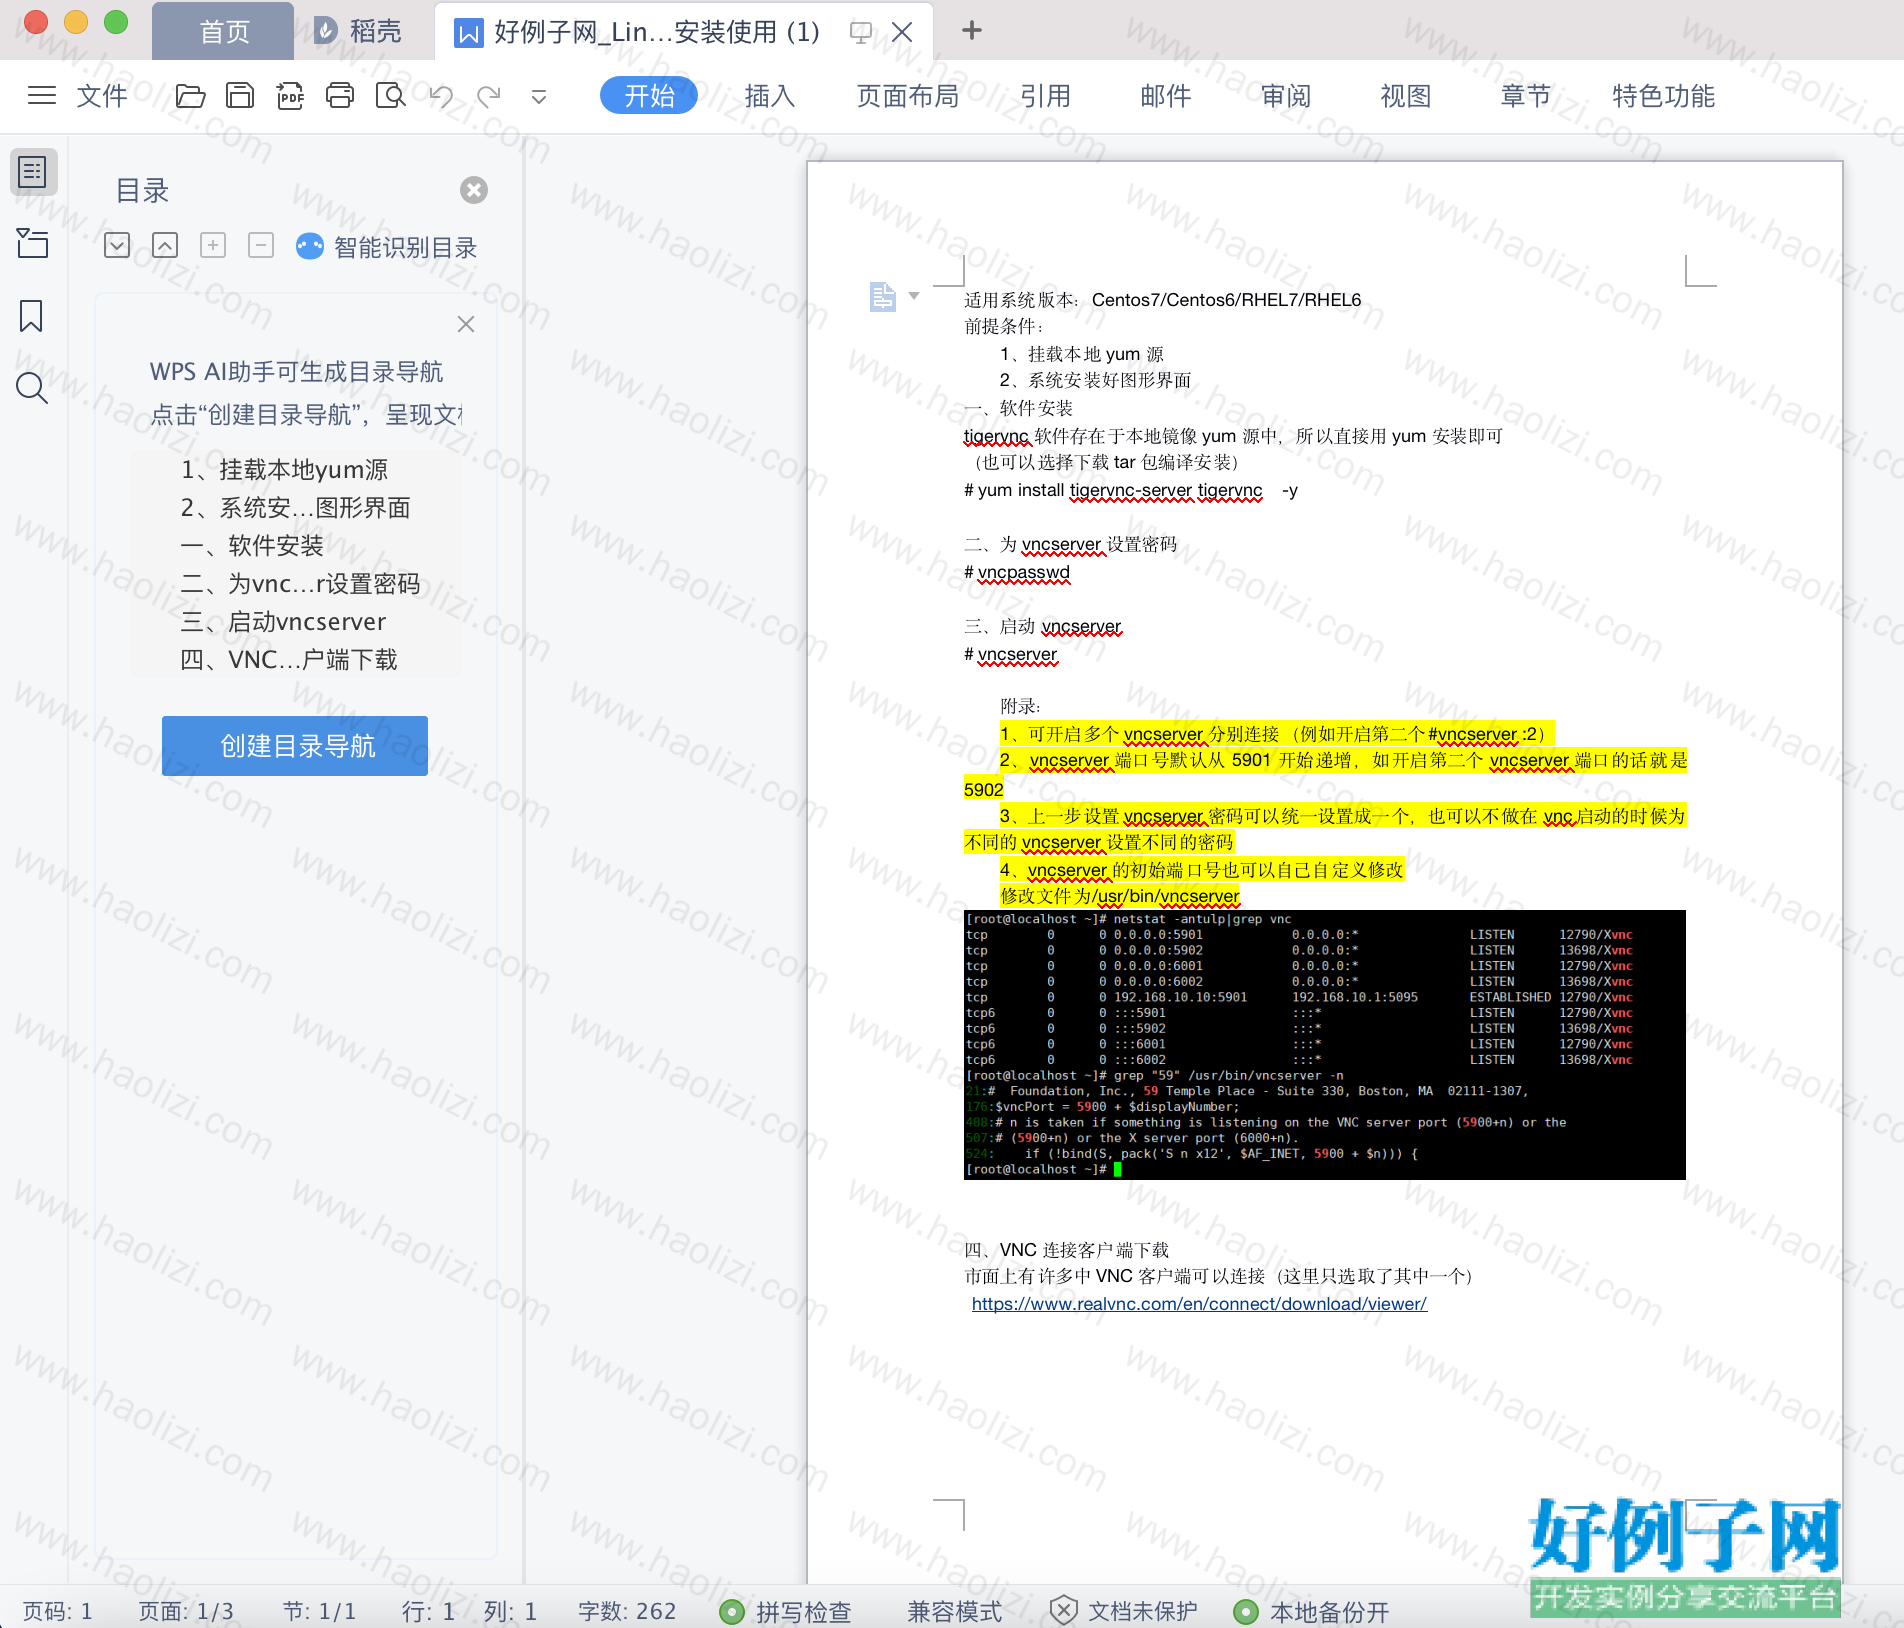The image size is (1904, 1628).
Task: Open bookmarks sidebar icon
Action: tap(31, 316)
